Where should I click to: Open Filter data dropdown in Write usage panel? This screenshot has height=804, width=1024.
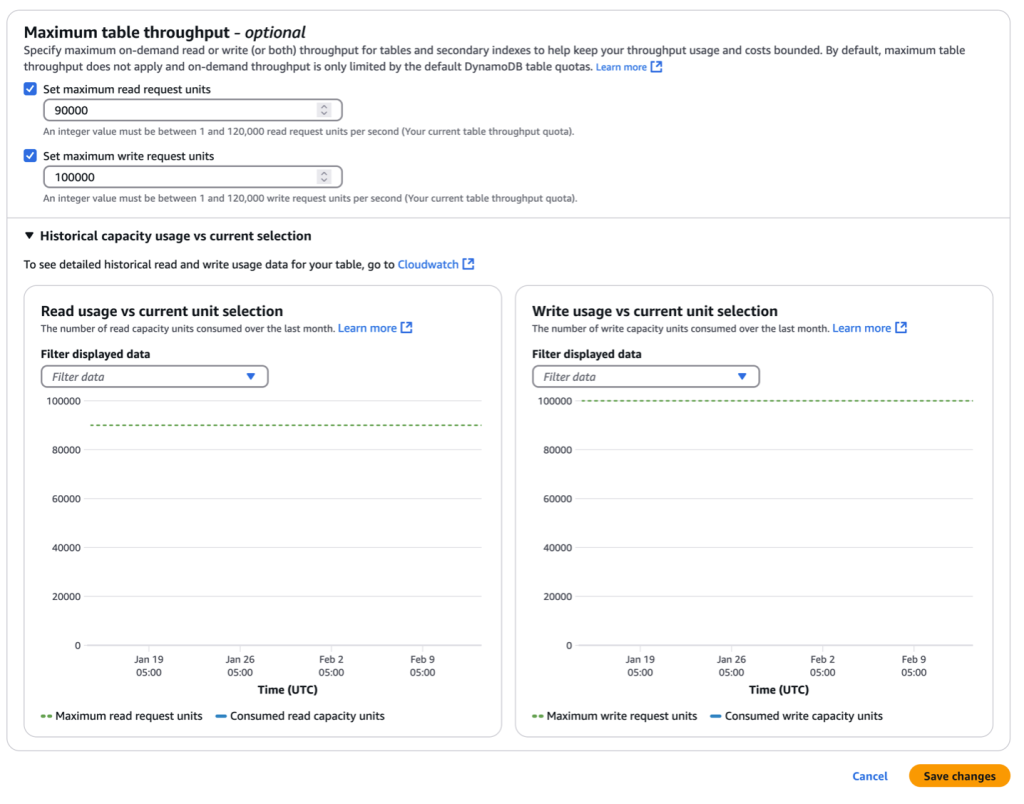pos(646,377)
